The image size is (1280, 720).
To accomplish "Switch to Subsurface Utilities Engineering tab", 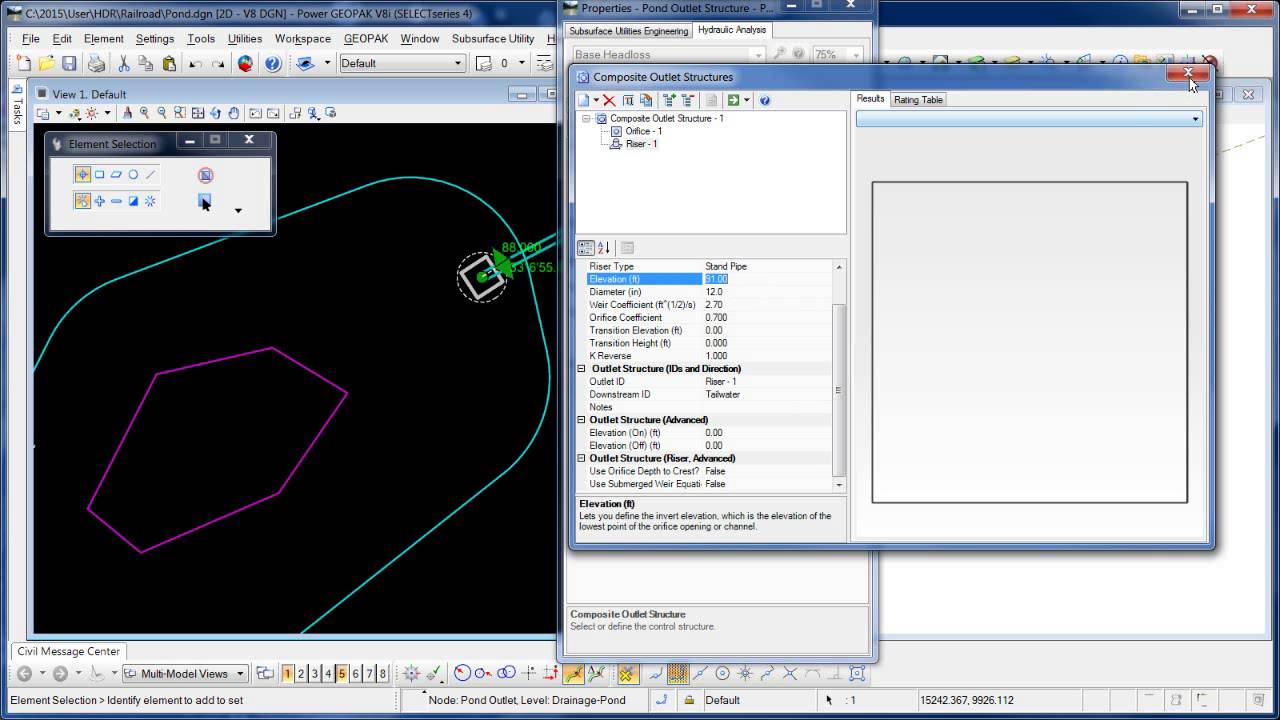I will coord(629,31).
